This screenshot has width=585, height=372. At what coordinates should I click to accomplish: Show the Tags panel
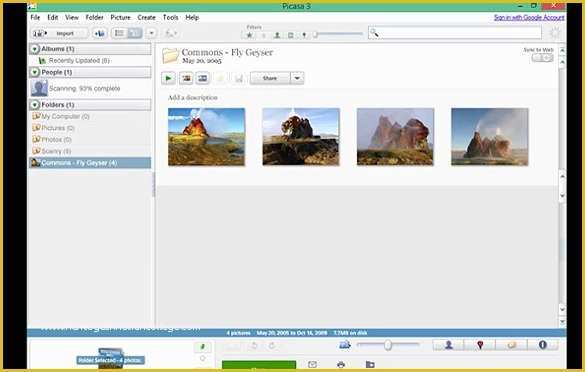(x=512, y=345)
